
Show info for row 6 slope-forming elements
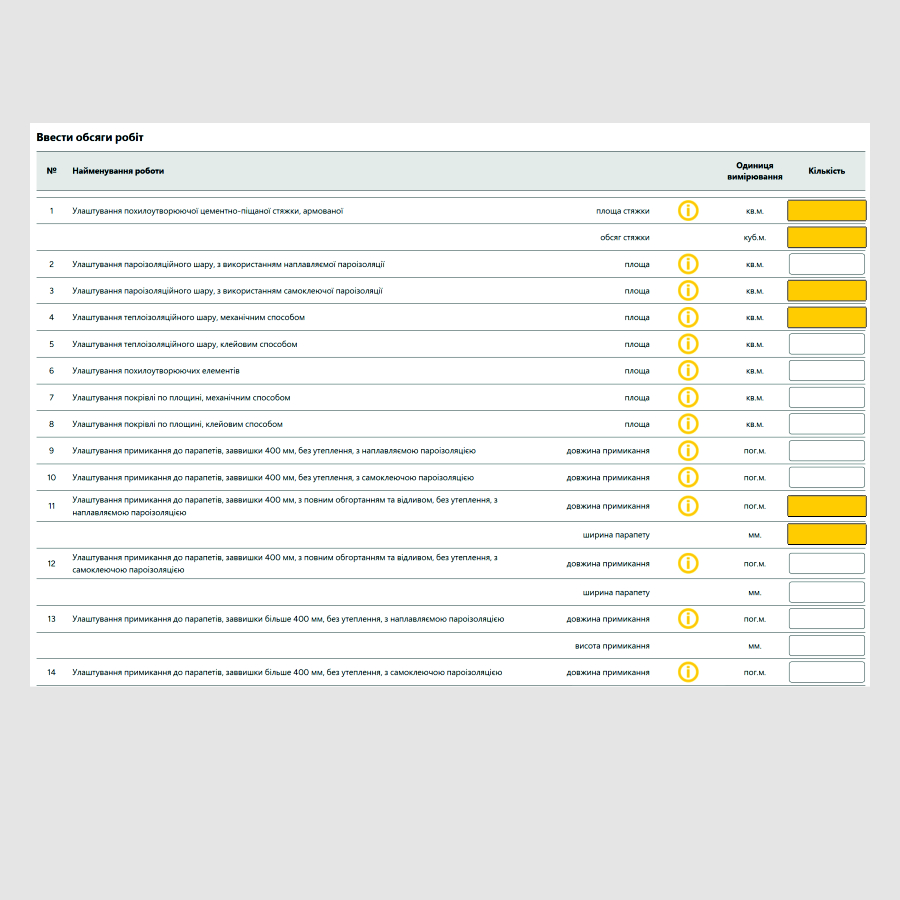(688, 370)
